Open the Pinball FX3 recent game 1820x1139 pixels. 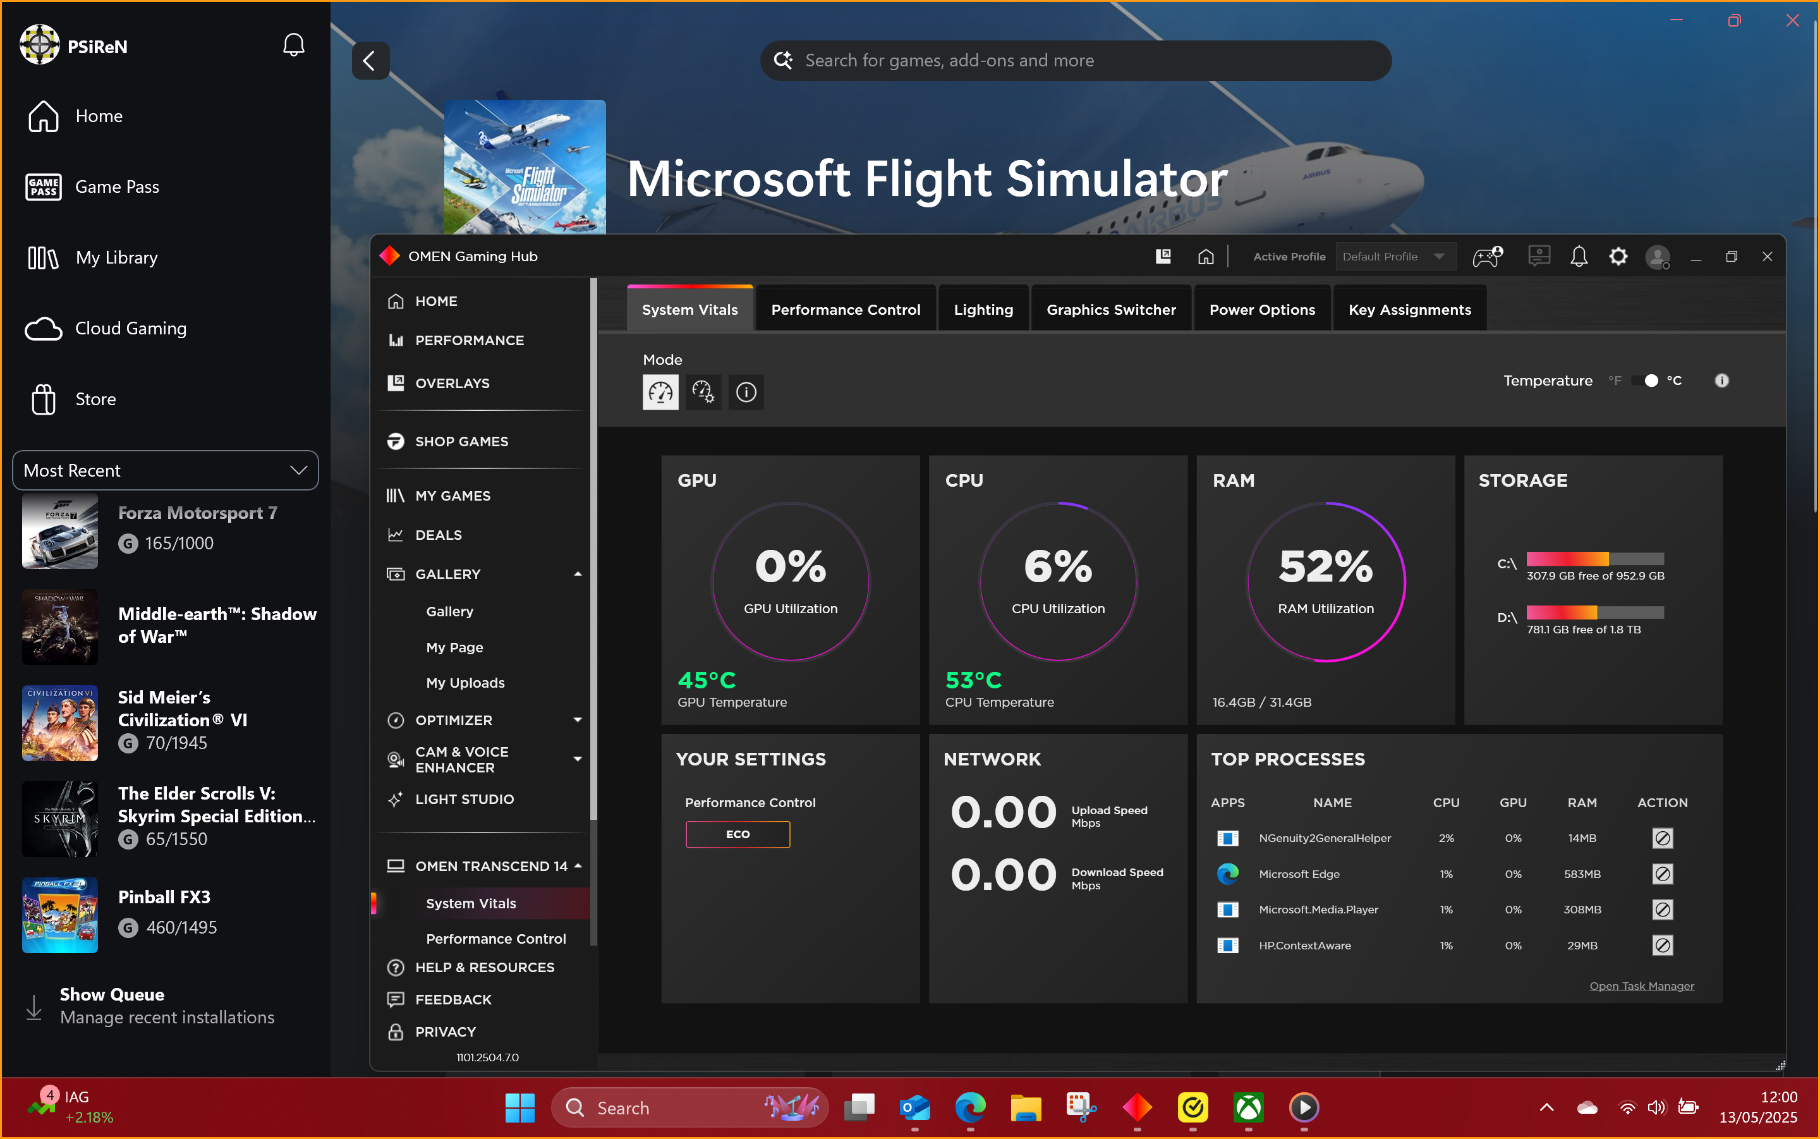pyautogui.click(x=165, y=915)
